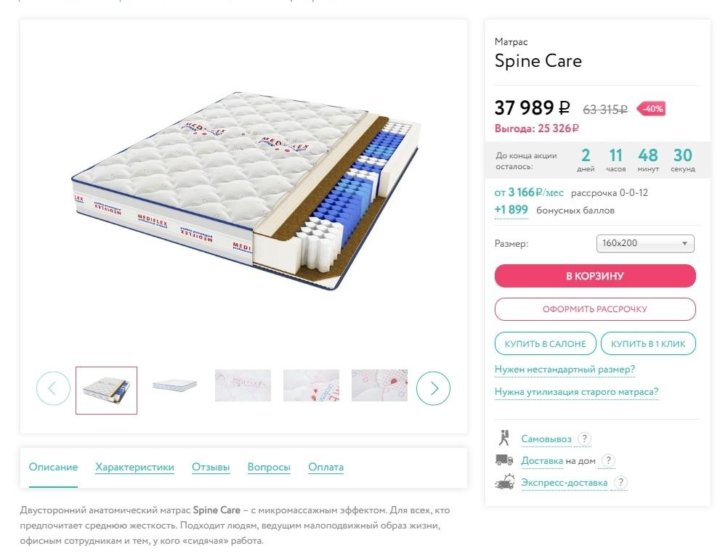The image size is (720, 559).
Task: Select the Вопросы tab
Action: click(x=269, y=467)
